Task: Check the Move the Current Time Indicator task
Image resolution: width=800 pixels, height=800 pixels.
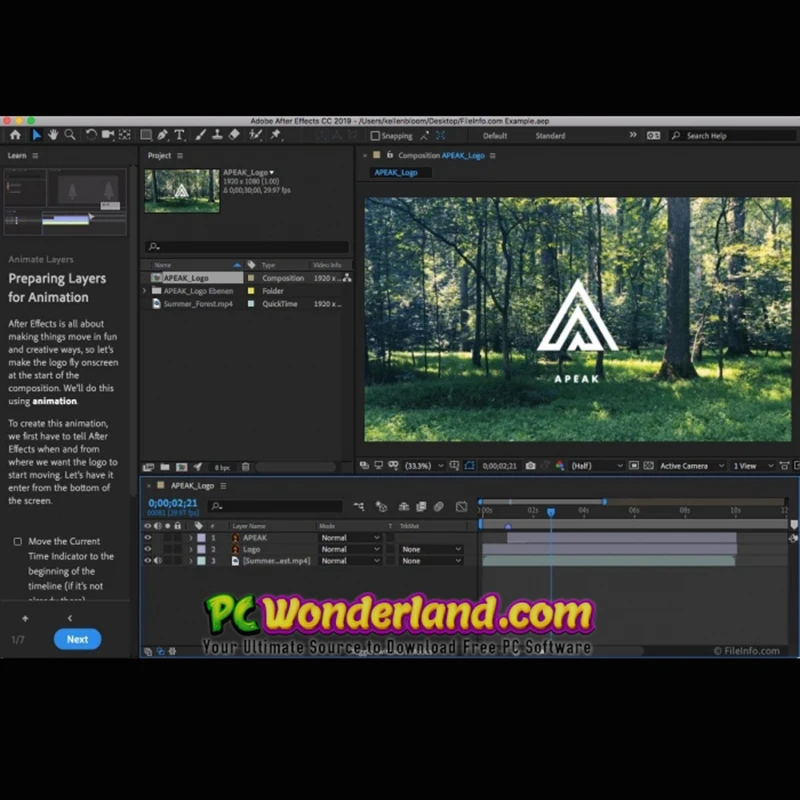Action: pos(17,541)
